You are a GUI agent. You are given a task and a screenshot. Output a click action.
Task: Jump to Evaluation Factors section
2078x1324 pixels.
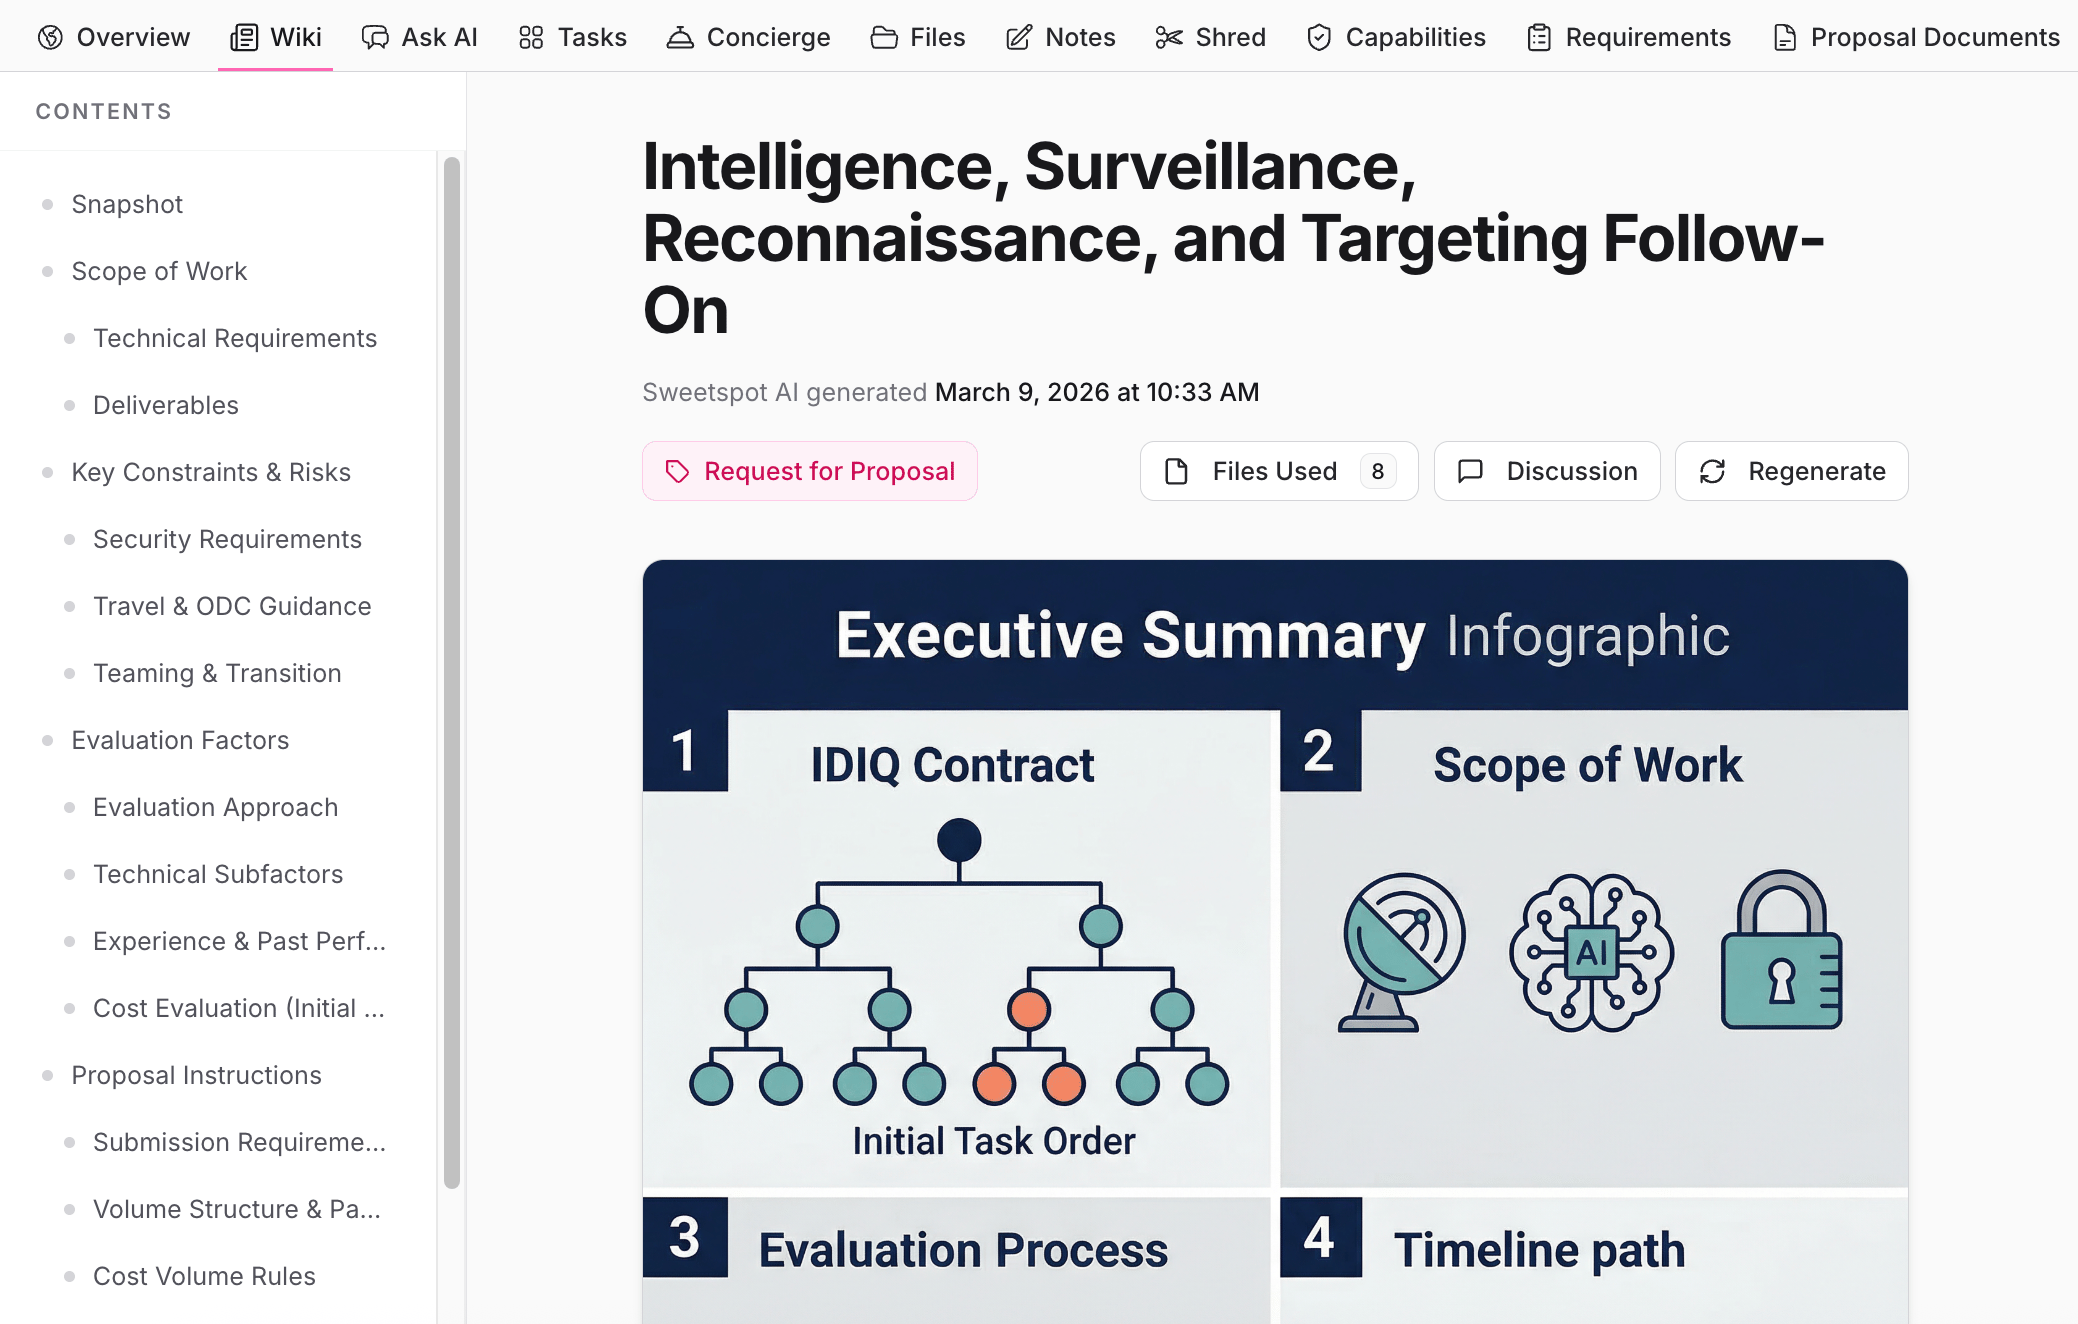coord(180,740)
